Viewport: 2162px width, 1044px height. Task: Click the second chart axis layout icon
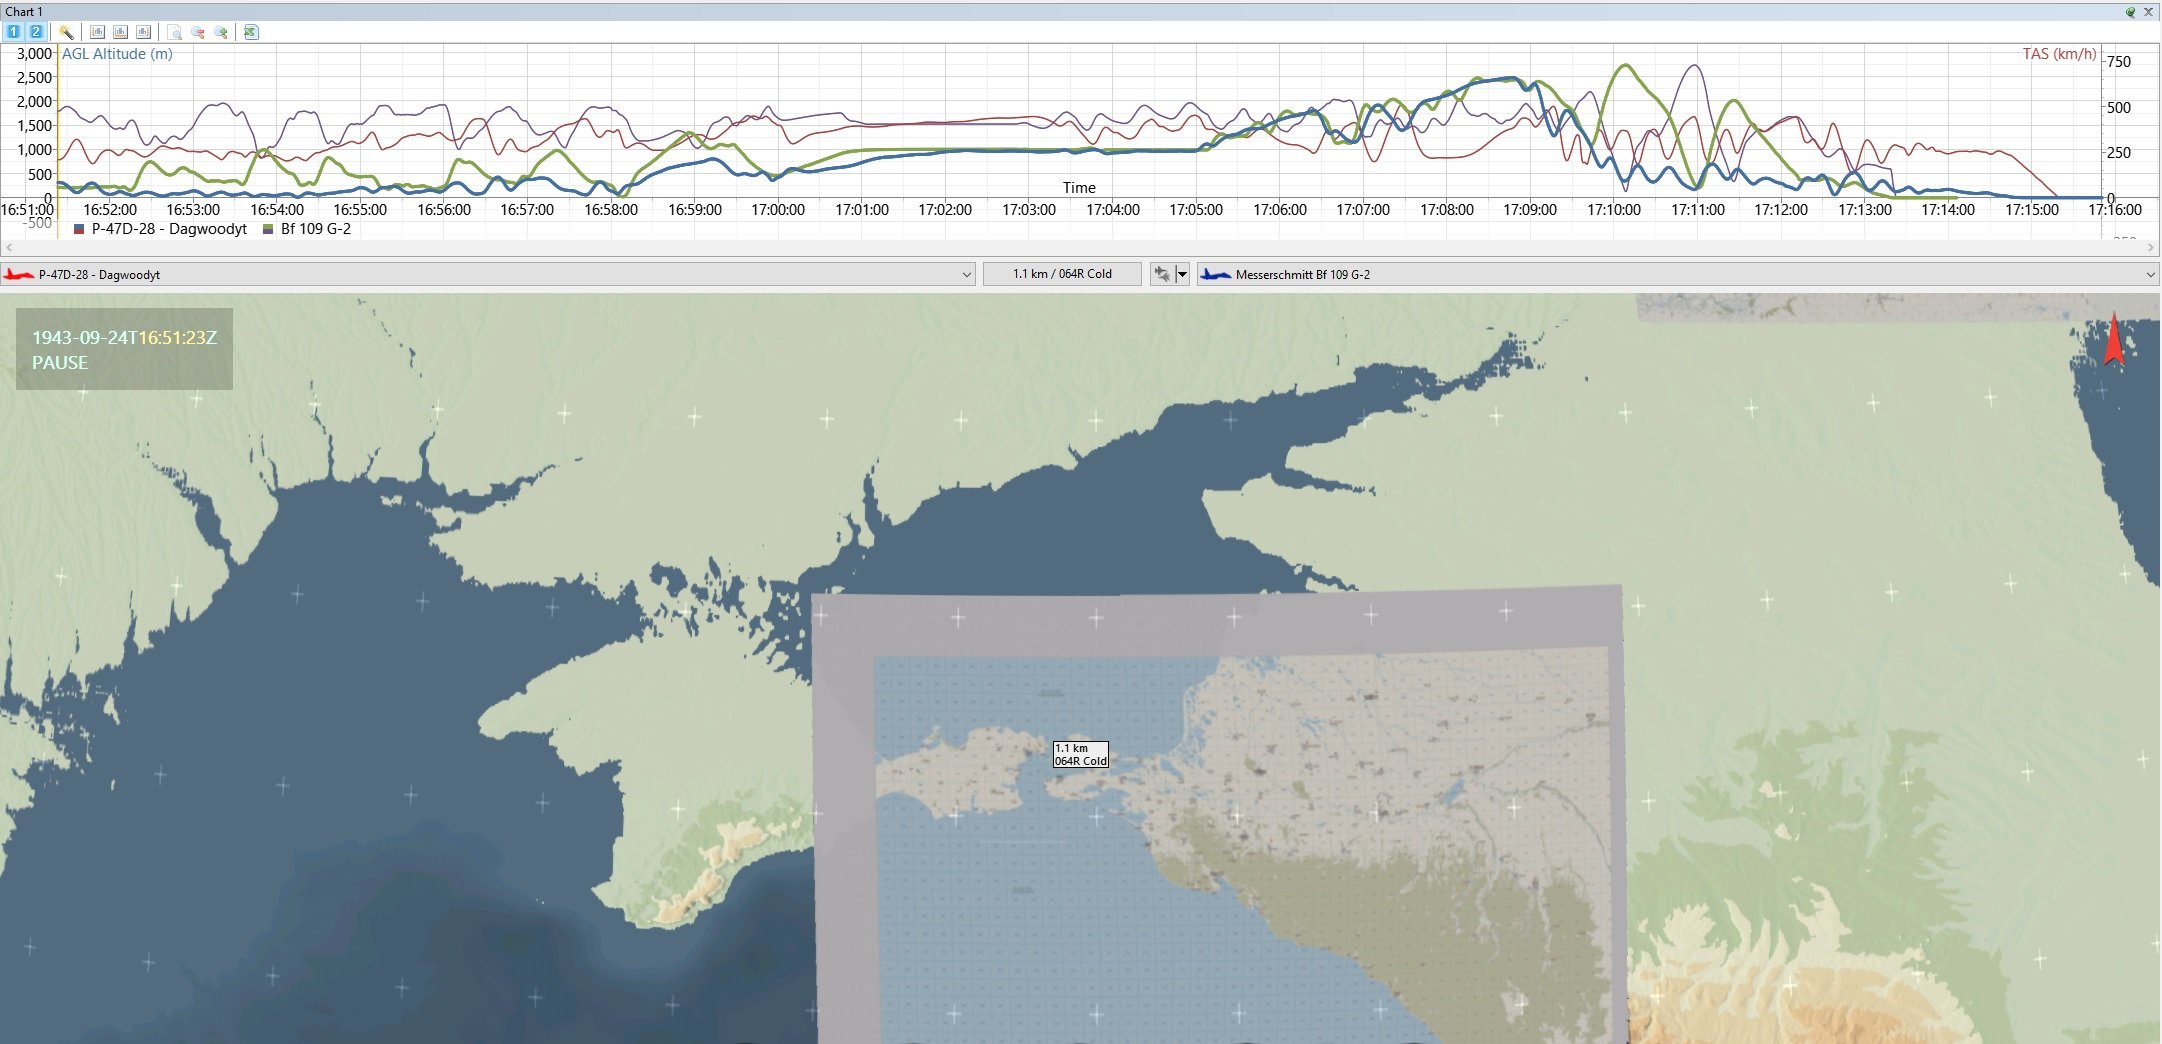(x=120, y=32)
